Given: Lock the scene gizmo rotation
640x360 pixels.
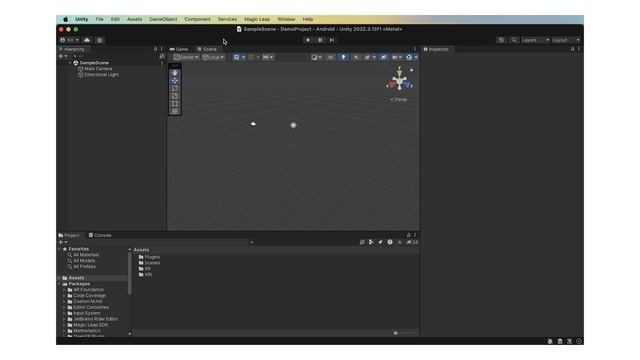Looking at the screenshot, I should coord(411,70).
